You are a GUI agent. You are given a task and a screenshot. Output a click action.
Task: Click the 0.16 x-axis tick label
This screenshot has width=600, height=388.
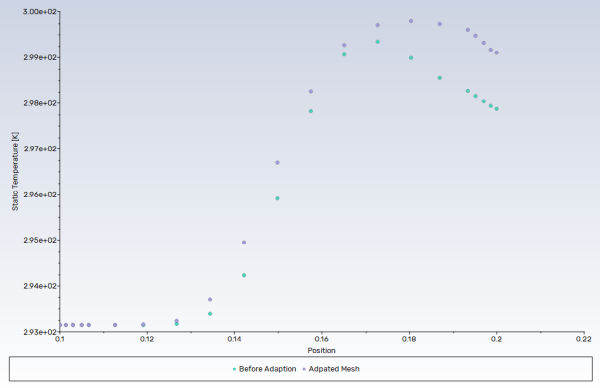[321, 339]
